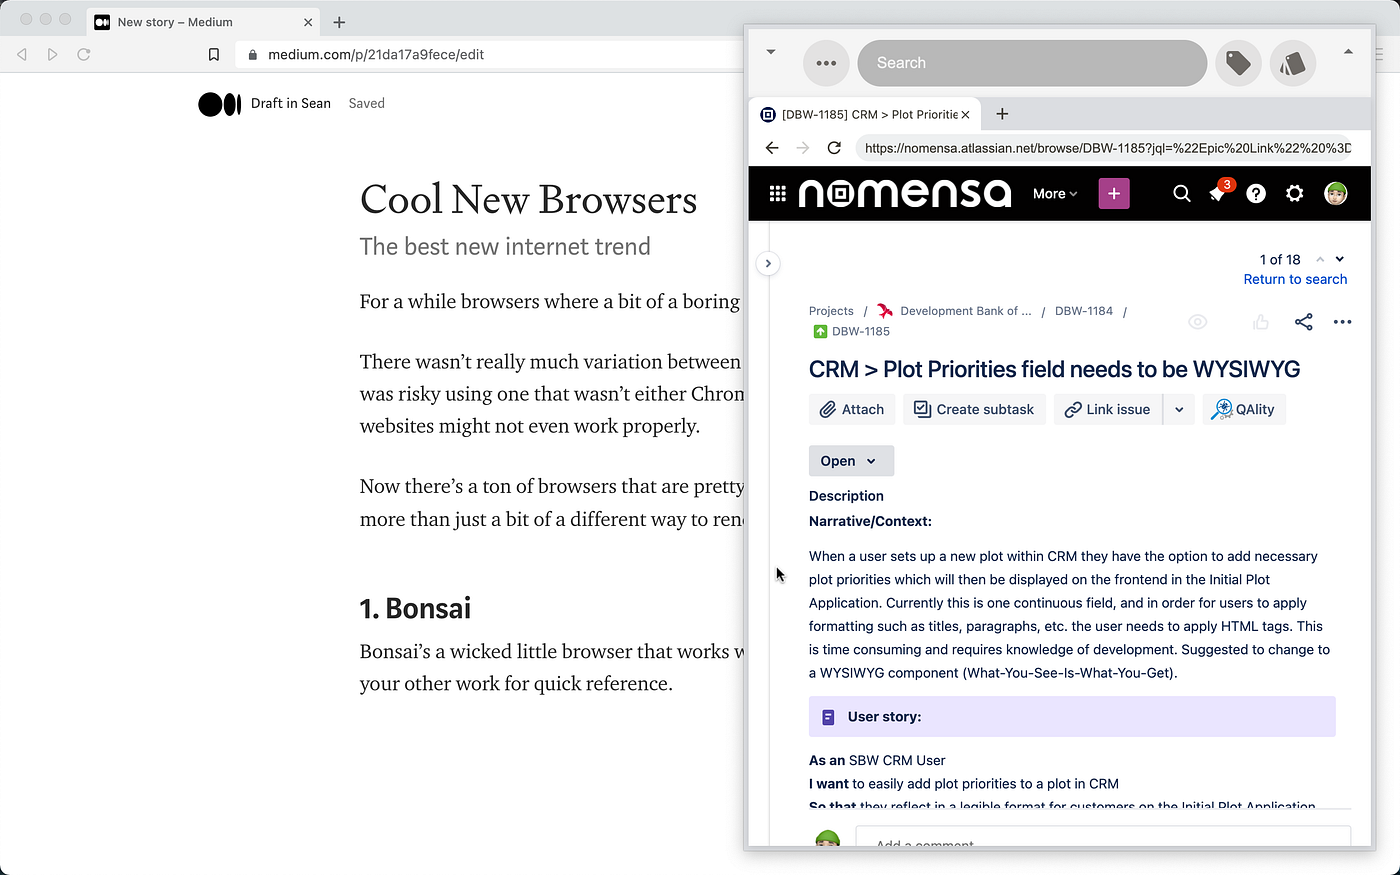
Task: Expand the More menu in Jira header
Action: (x=1055, y=194)
